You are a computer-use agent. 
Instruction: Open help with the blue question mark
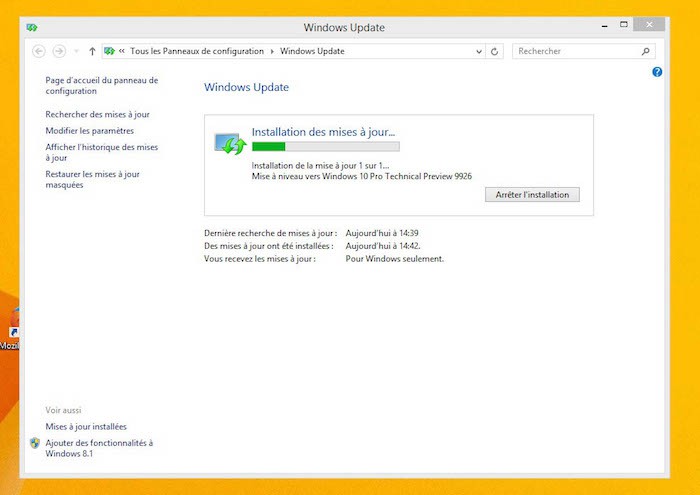[657, 72]
